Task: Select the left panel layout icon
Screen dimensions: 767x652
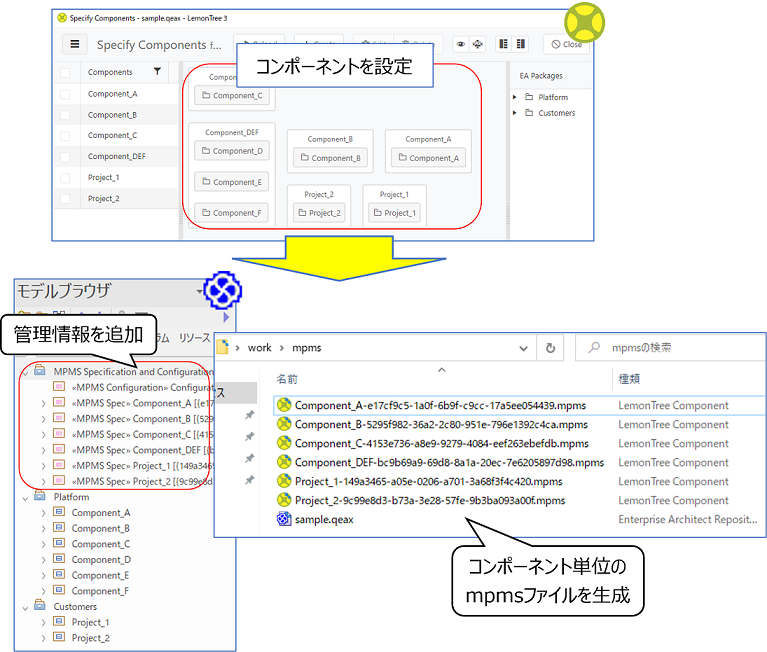Action: click(x=503, y=44)
